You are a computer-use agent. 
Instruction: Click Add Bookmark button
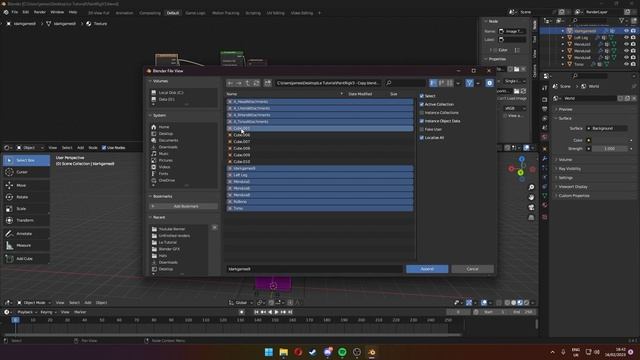coord(183,207)
